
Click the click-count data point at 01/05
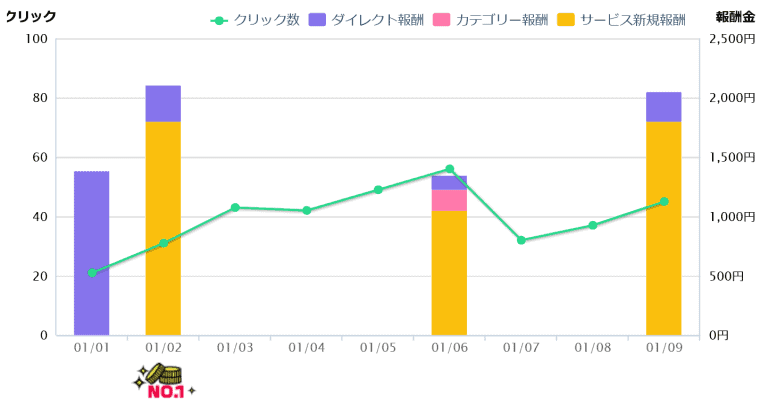[378, 190]
